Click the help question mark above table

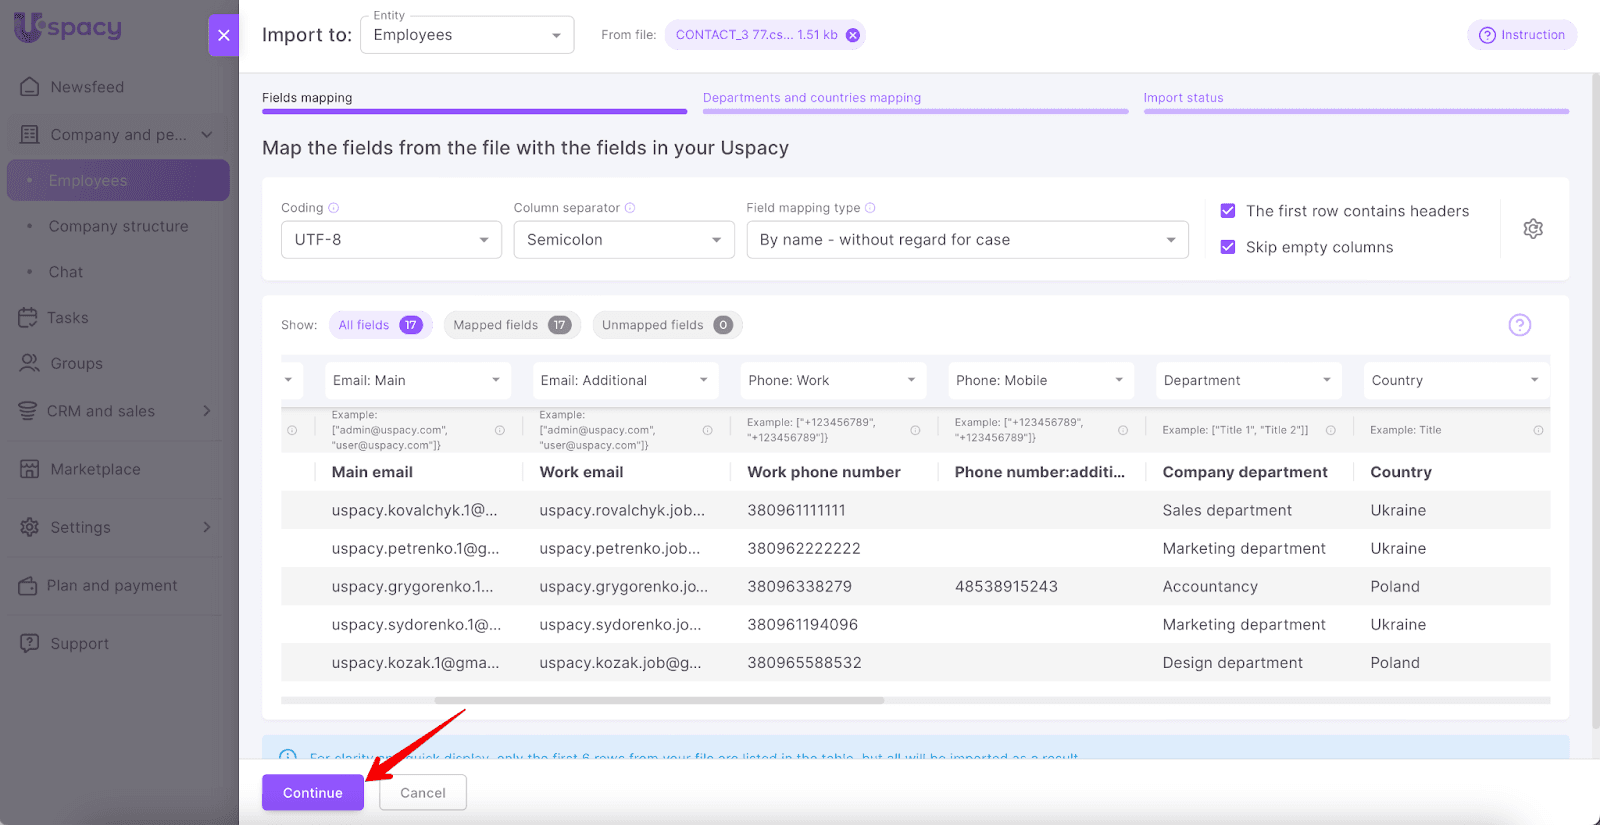click(1519, 325)
